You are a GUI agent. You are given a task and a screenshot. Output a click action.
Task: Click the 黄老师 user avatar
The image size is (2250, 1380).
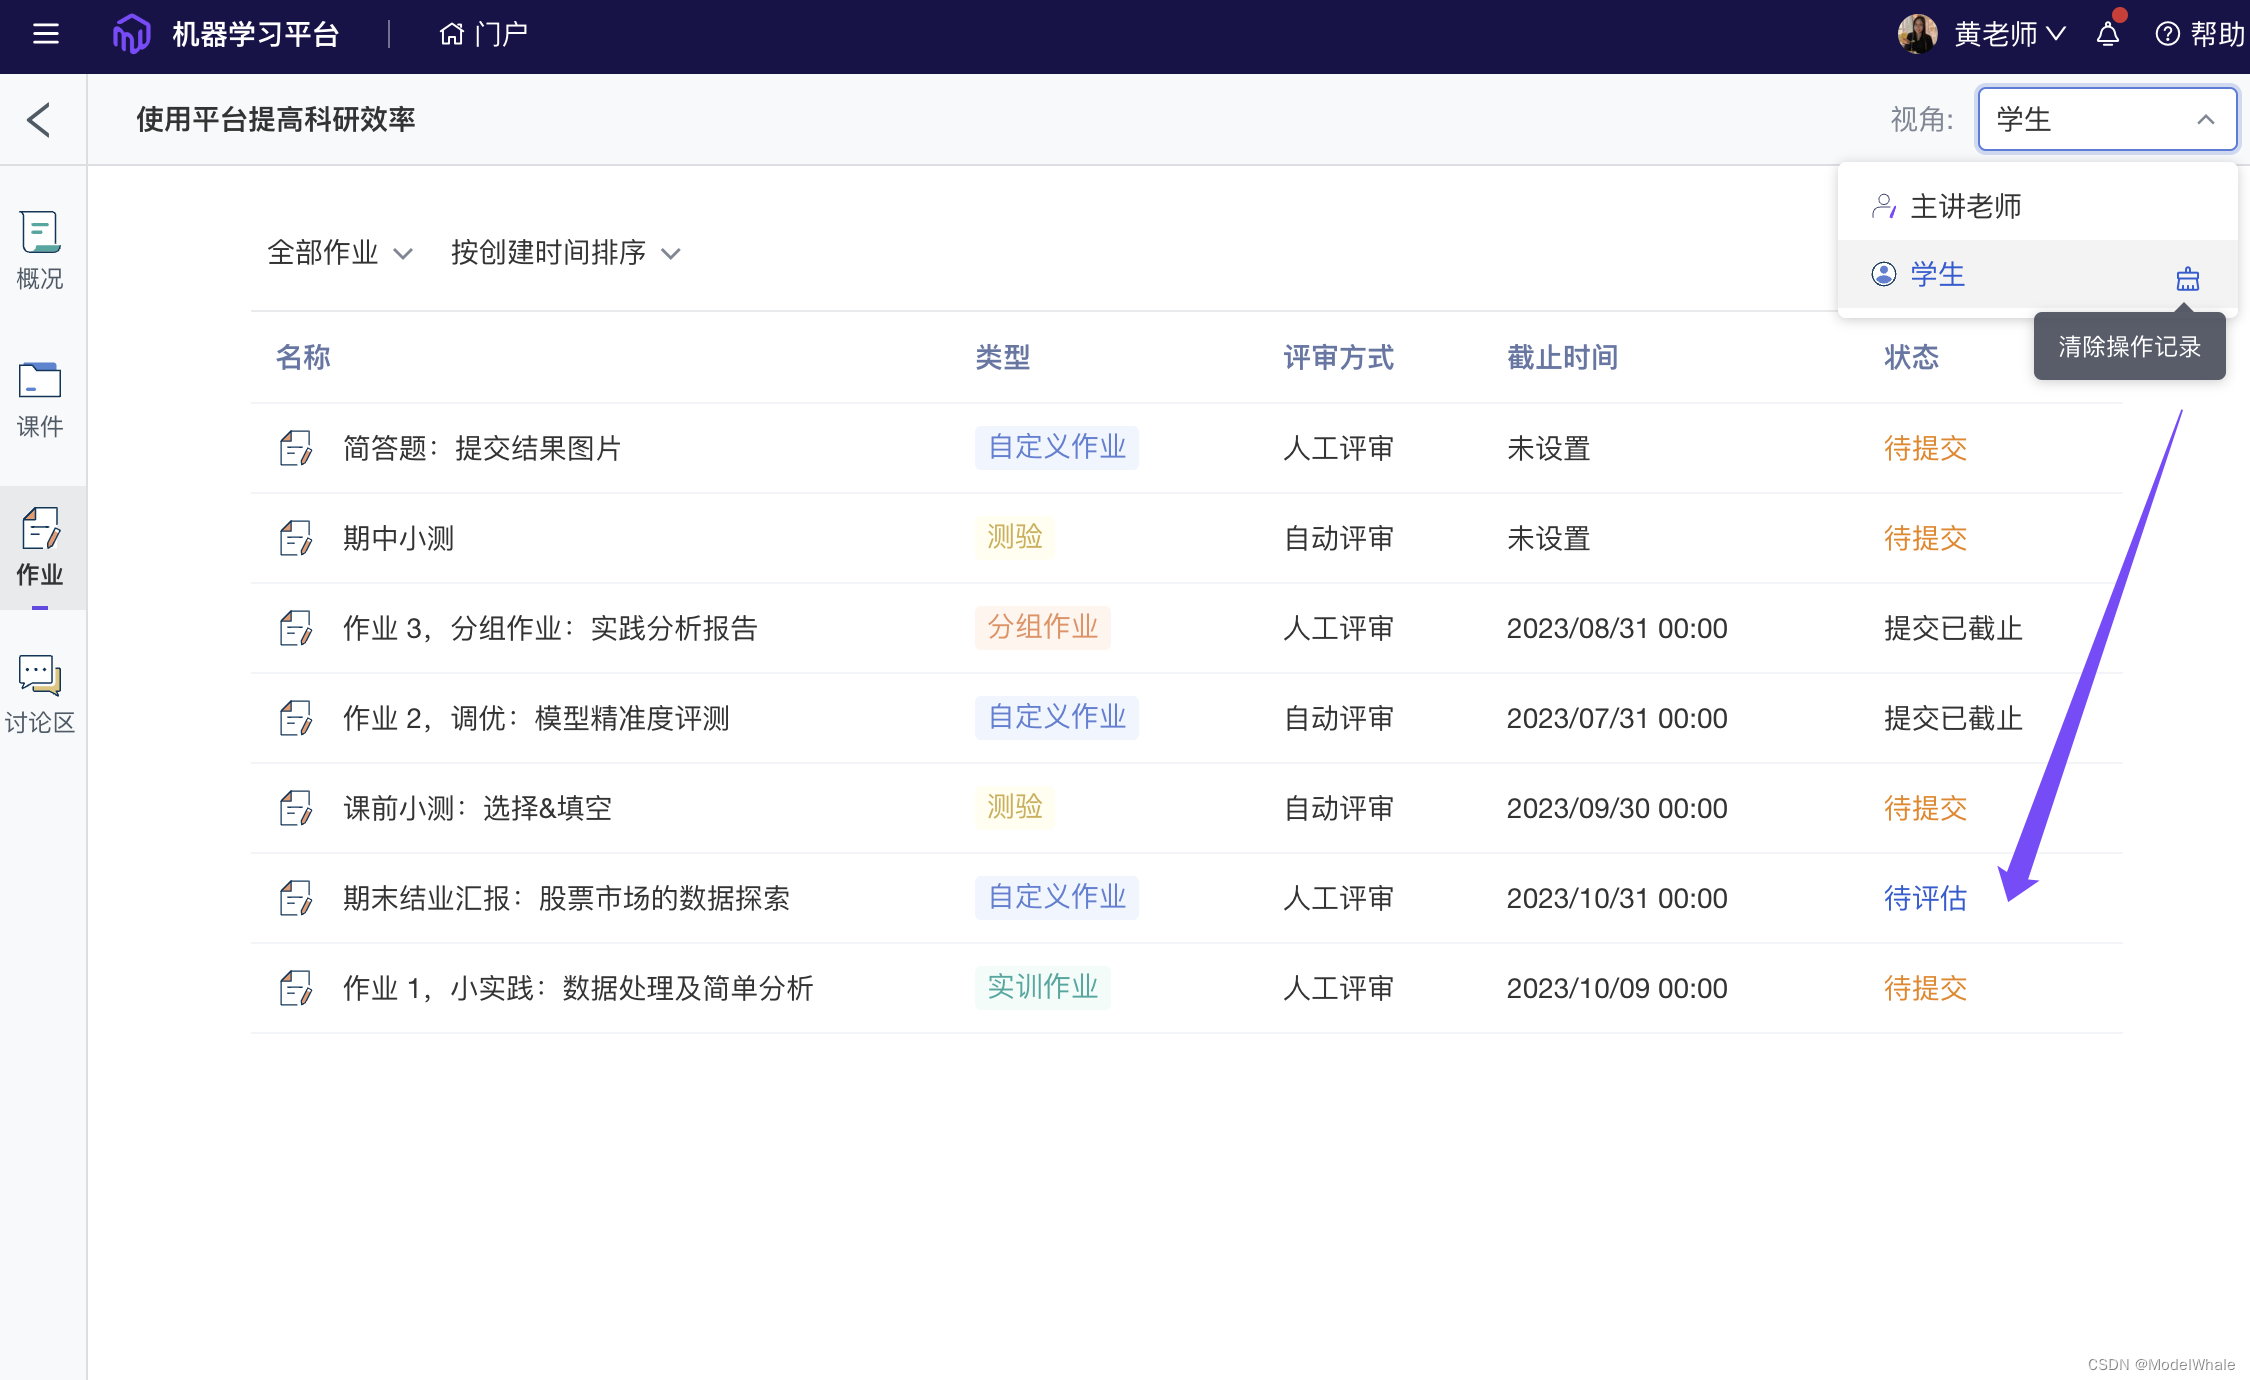pos(1917,35)
